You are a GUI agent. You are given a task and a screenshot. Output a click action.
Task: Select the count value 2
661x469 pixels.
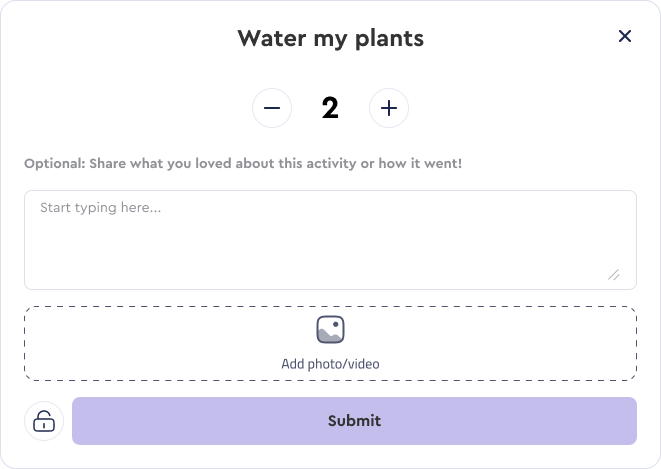tap(330, 108)
